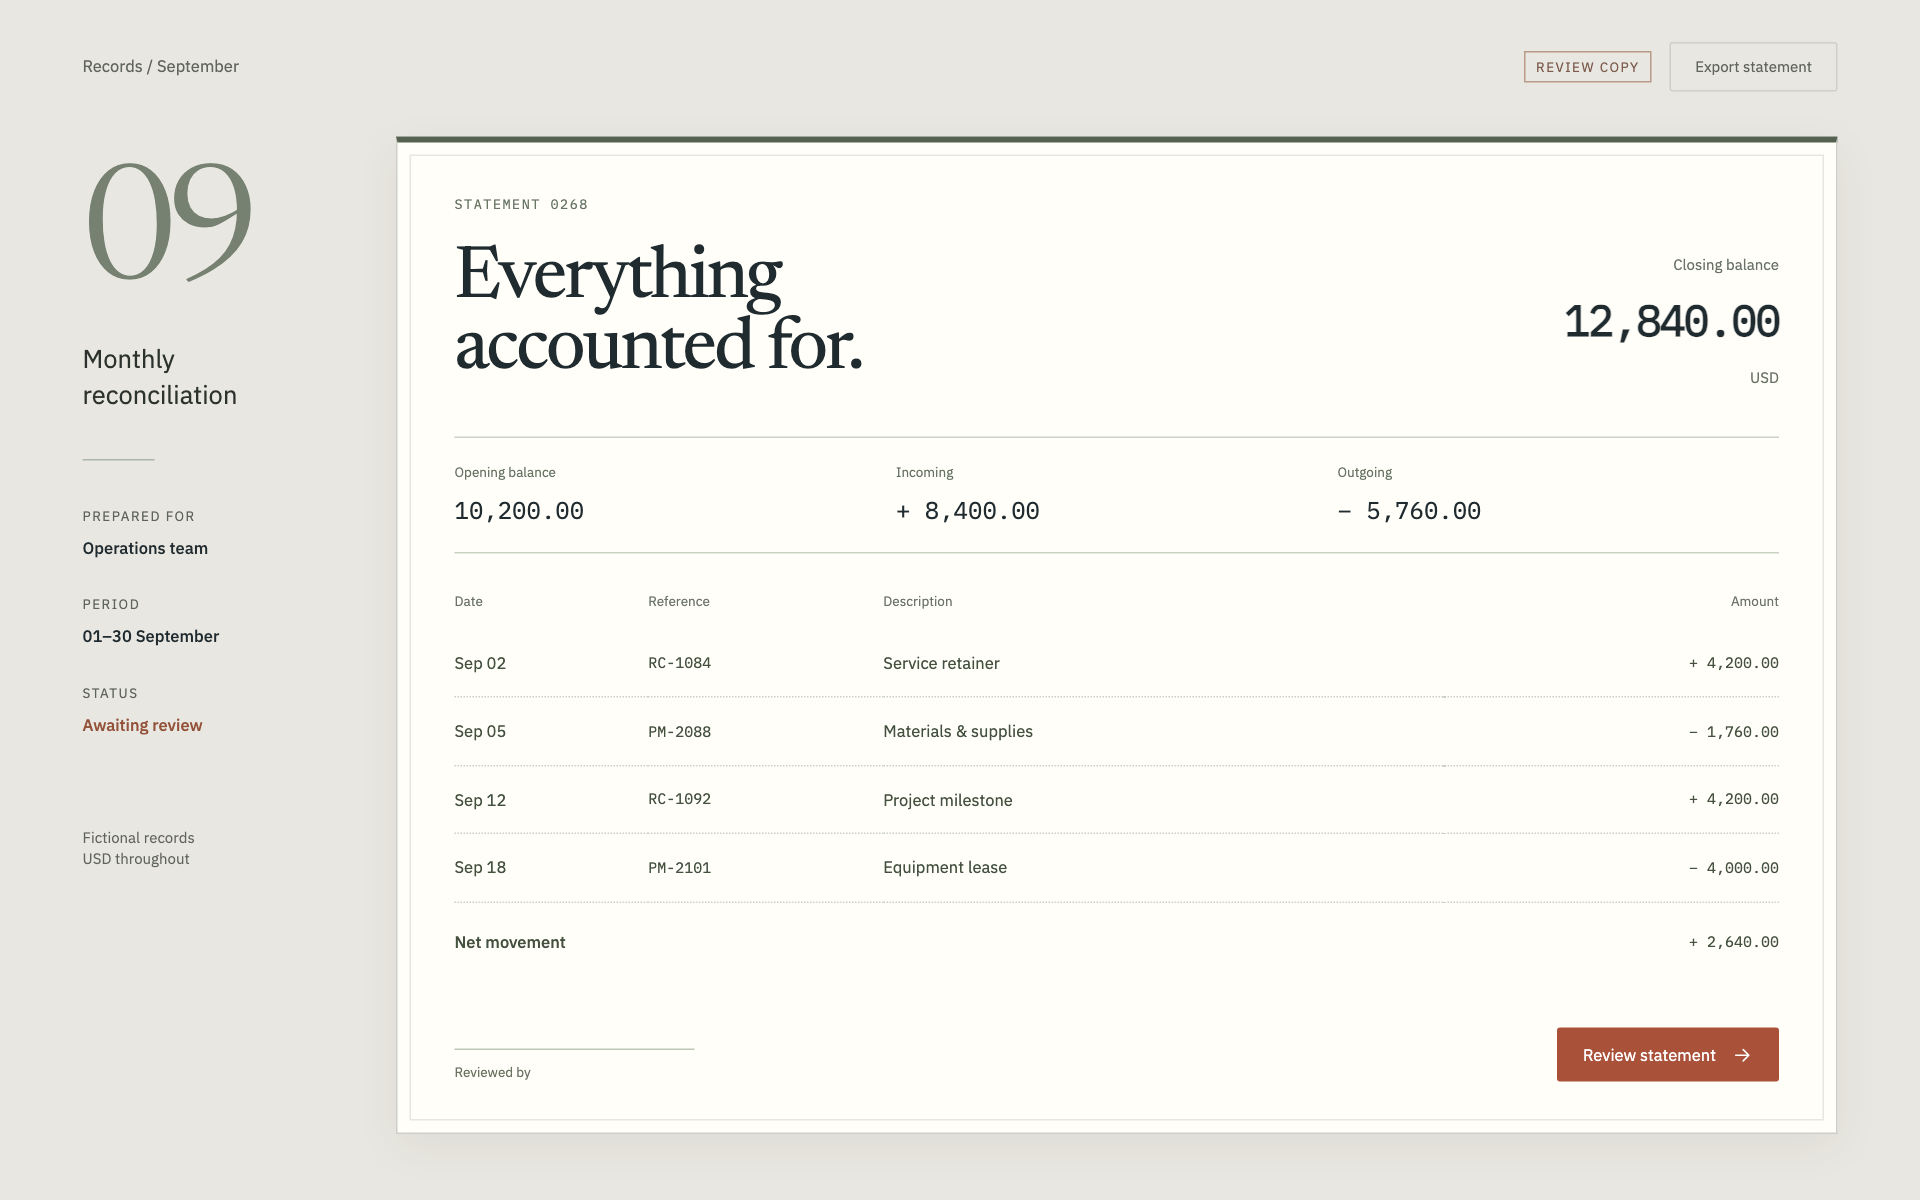Click the Reference column header
The width and height of the screenshot is (1920, 1200).
point(678,601)
